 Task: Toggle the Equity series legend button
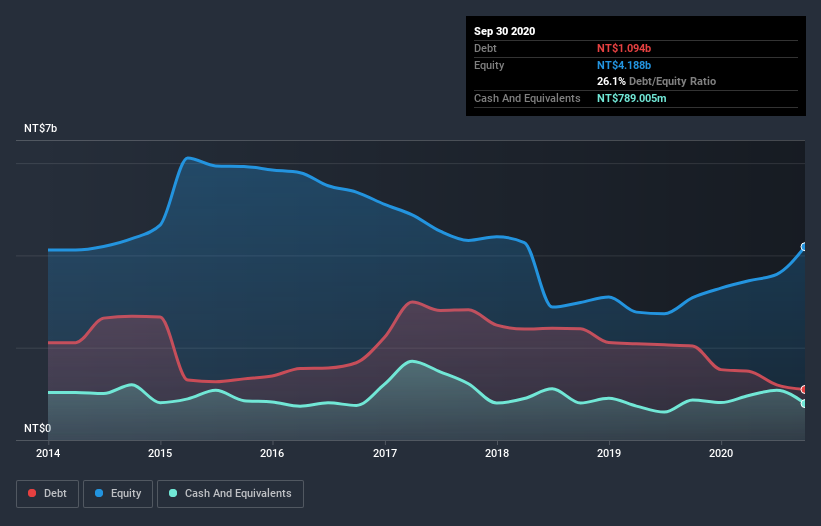point(118,494)
